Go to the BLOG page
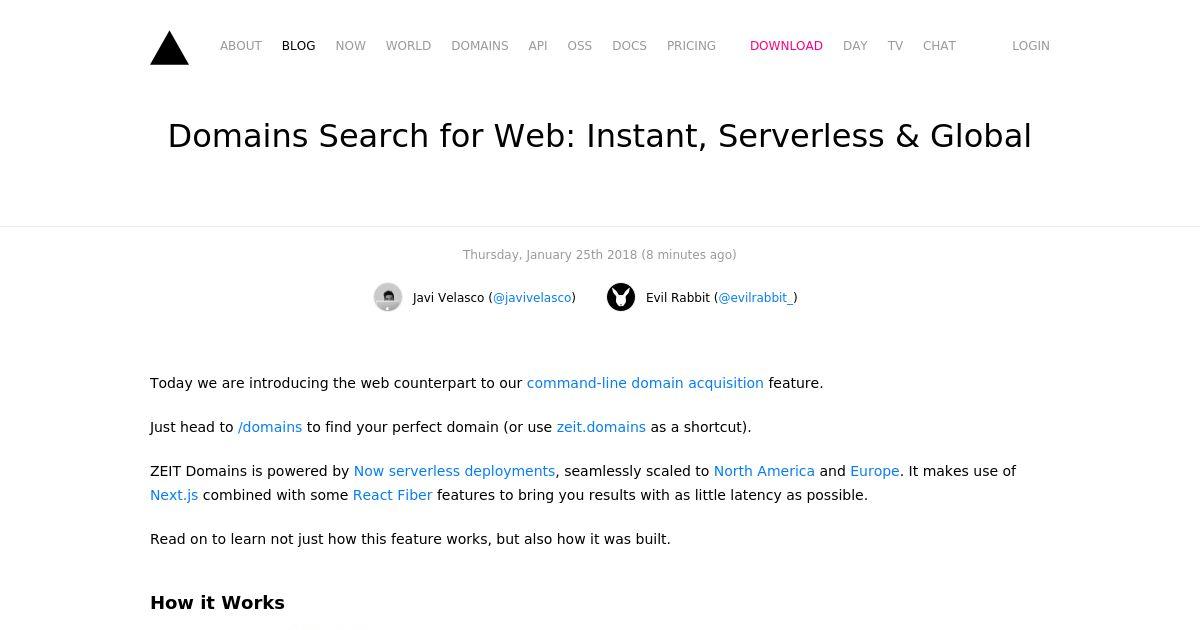This screenshot has width=1200, height=630. tap(298, 46)
